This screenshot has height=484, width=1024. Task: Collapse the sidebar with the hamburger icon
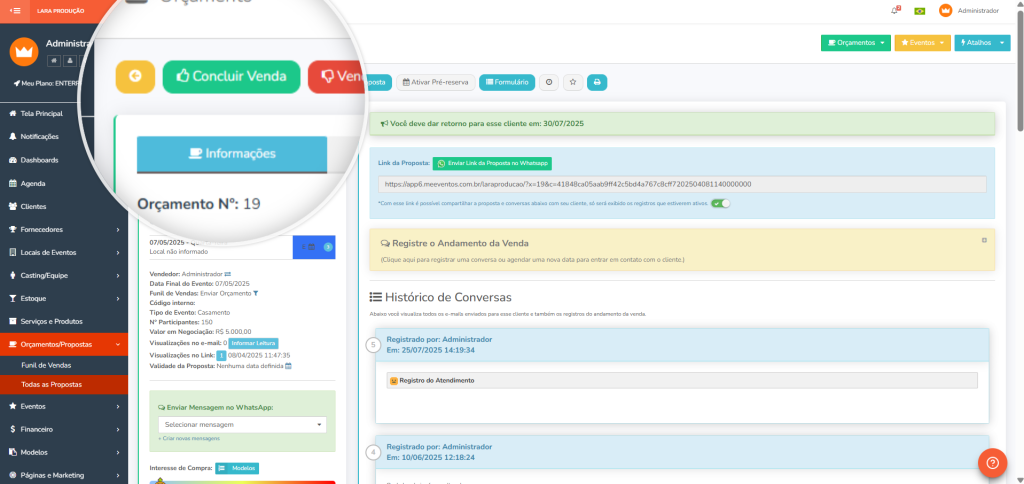[x=16, y=10]
